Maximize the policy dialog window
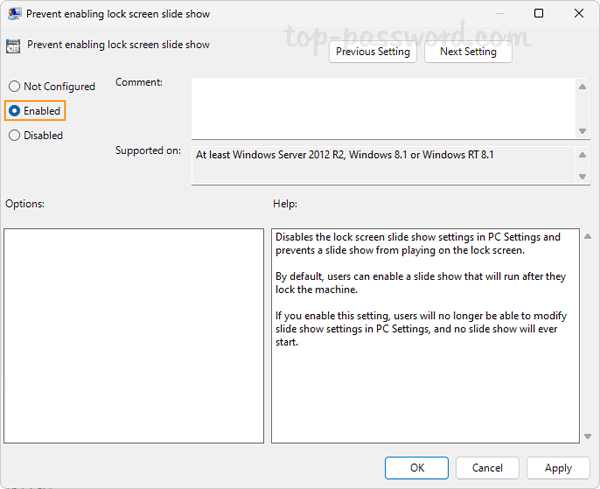 pos(539,14)
